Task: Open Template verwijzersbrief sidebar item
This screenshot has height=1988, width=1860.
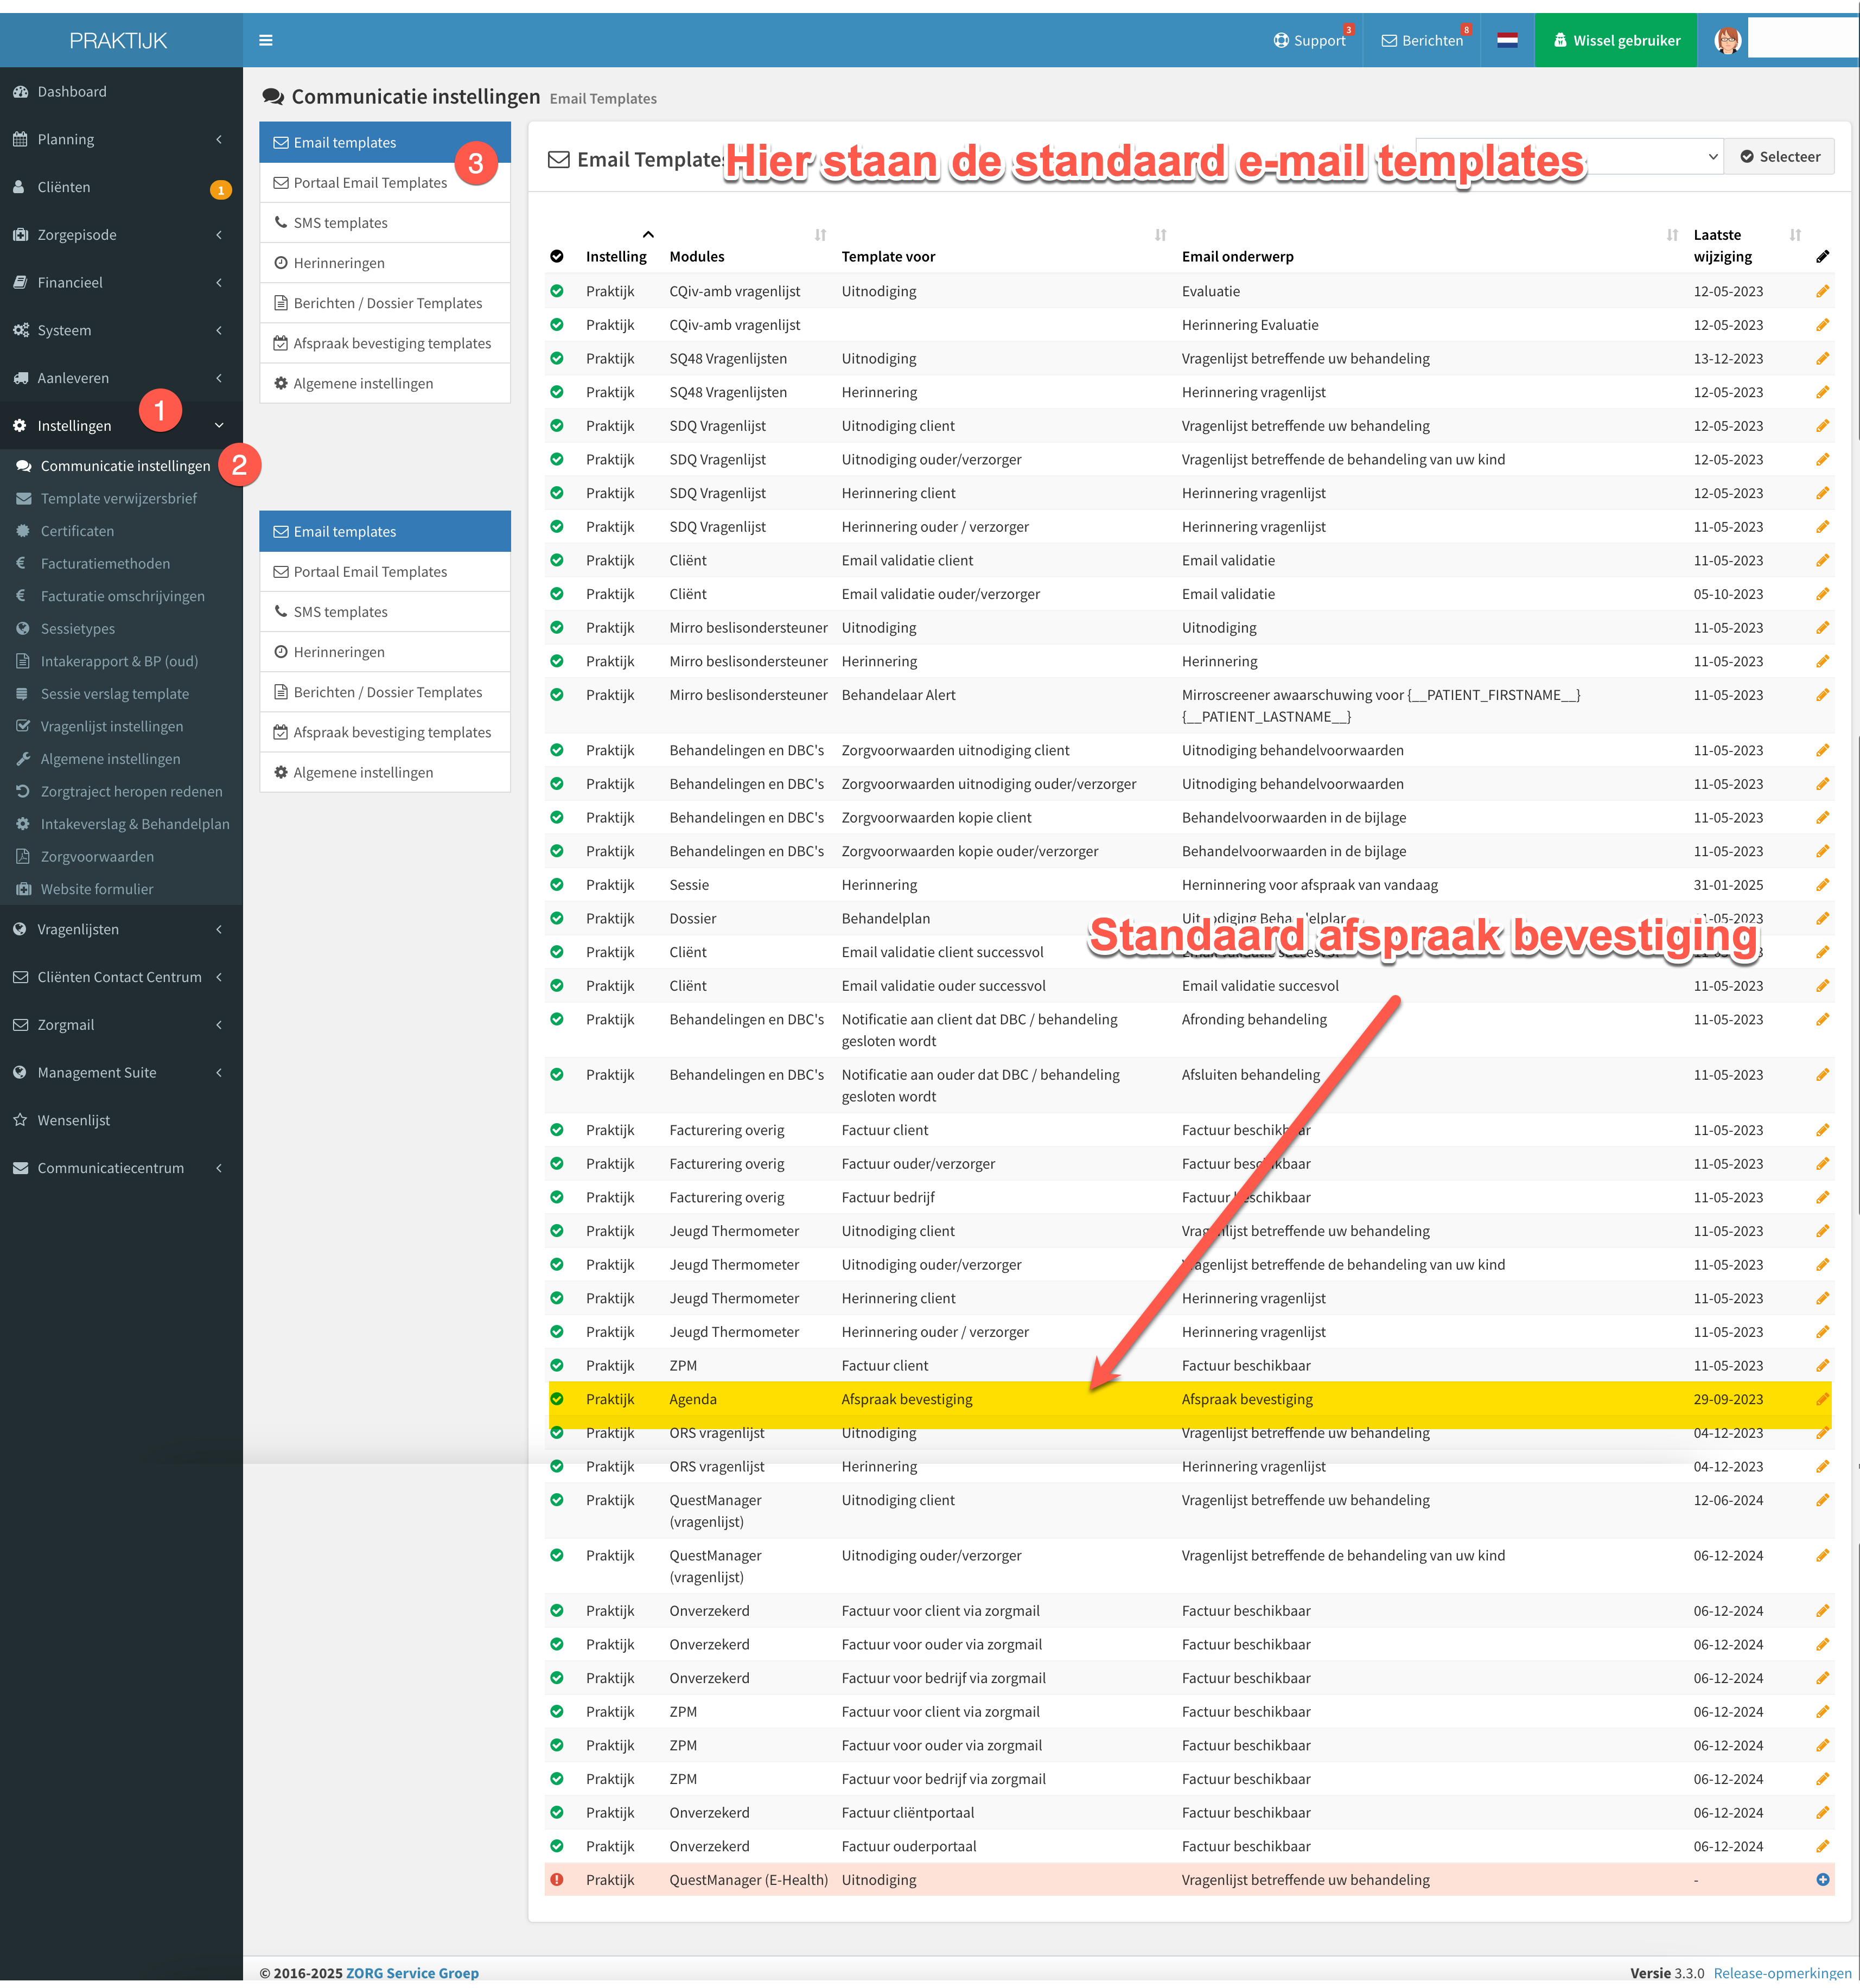Action: click(121, 499)
